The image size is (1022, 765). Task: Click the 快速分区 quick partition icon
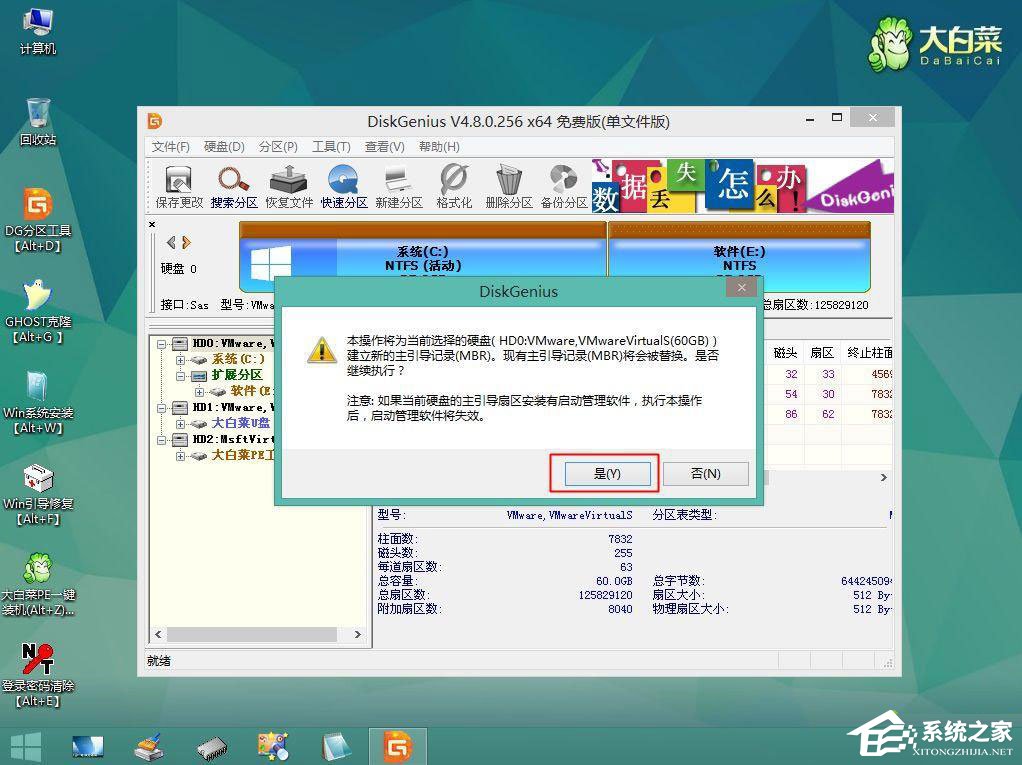(x=343, y=185)
